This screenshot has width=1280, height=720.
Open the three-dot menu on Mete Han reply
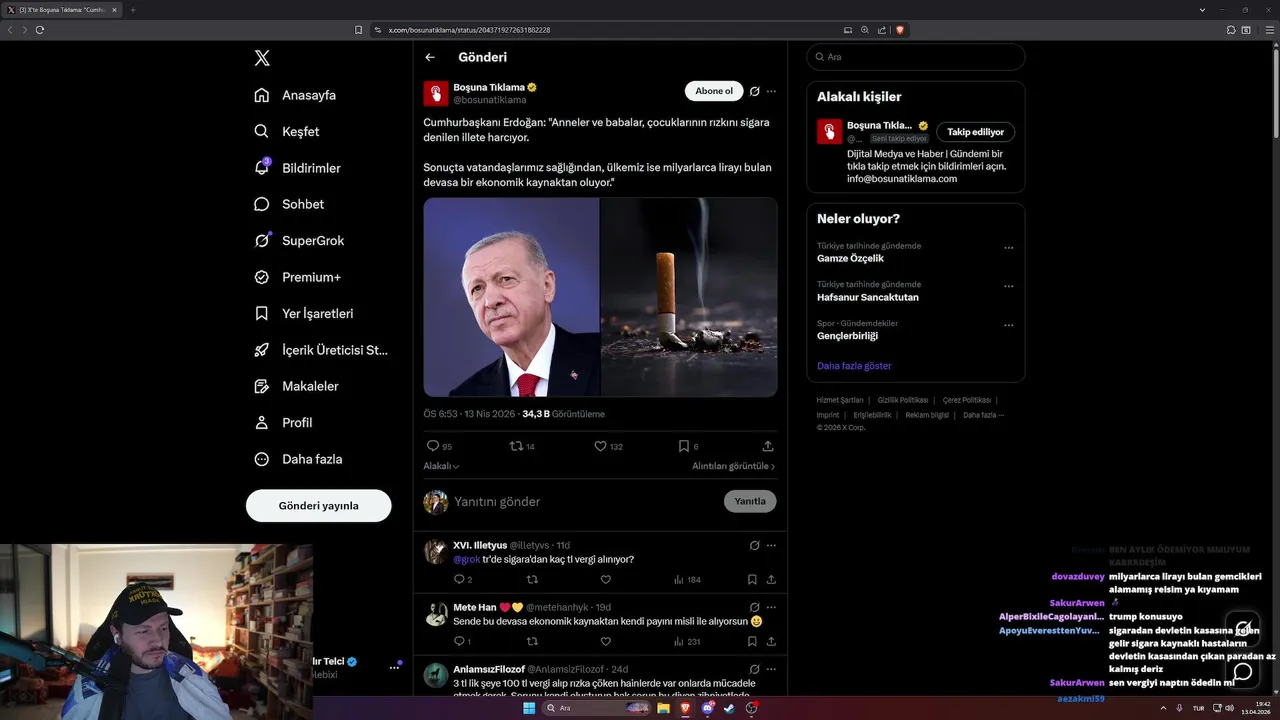771,607
